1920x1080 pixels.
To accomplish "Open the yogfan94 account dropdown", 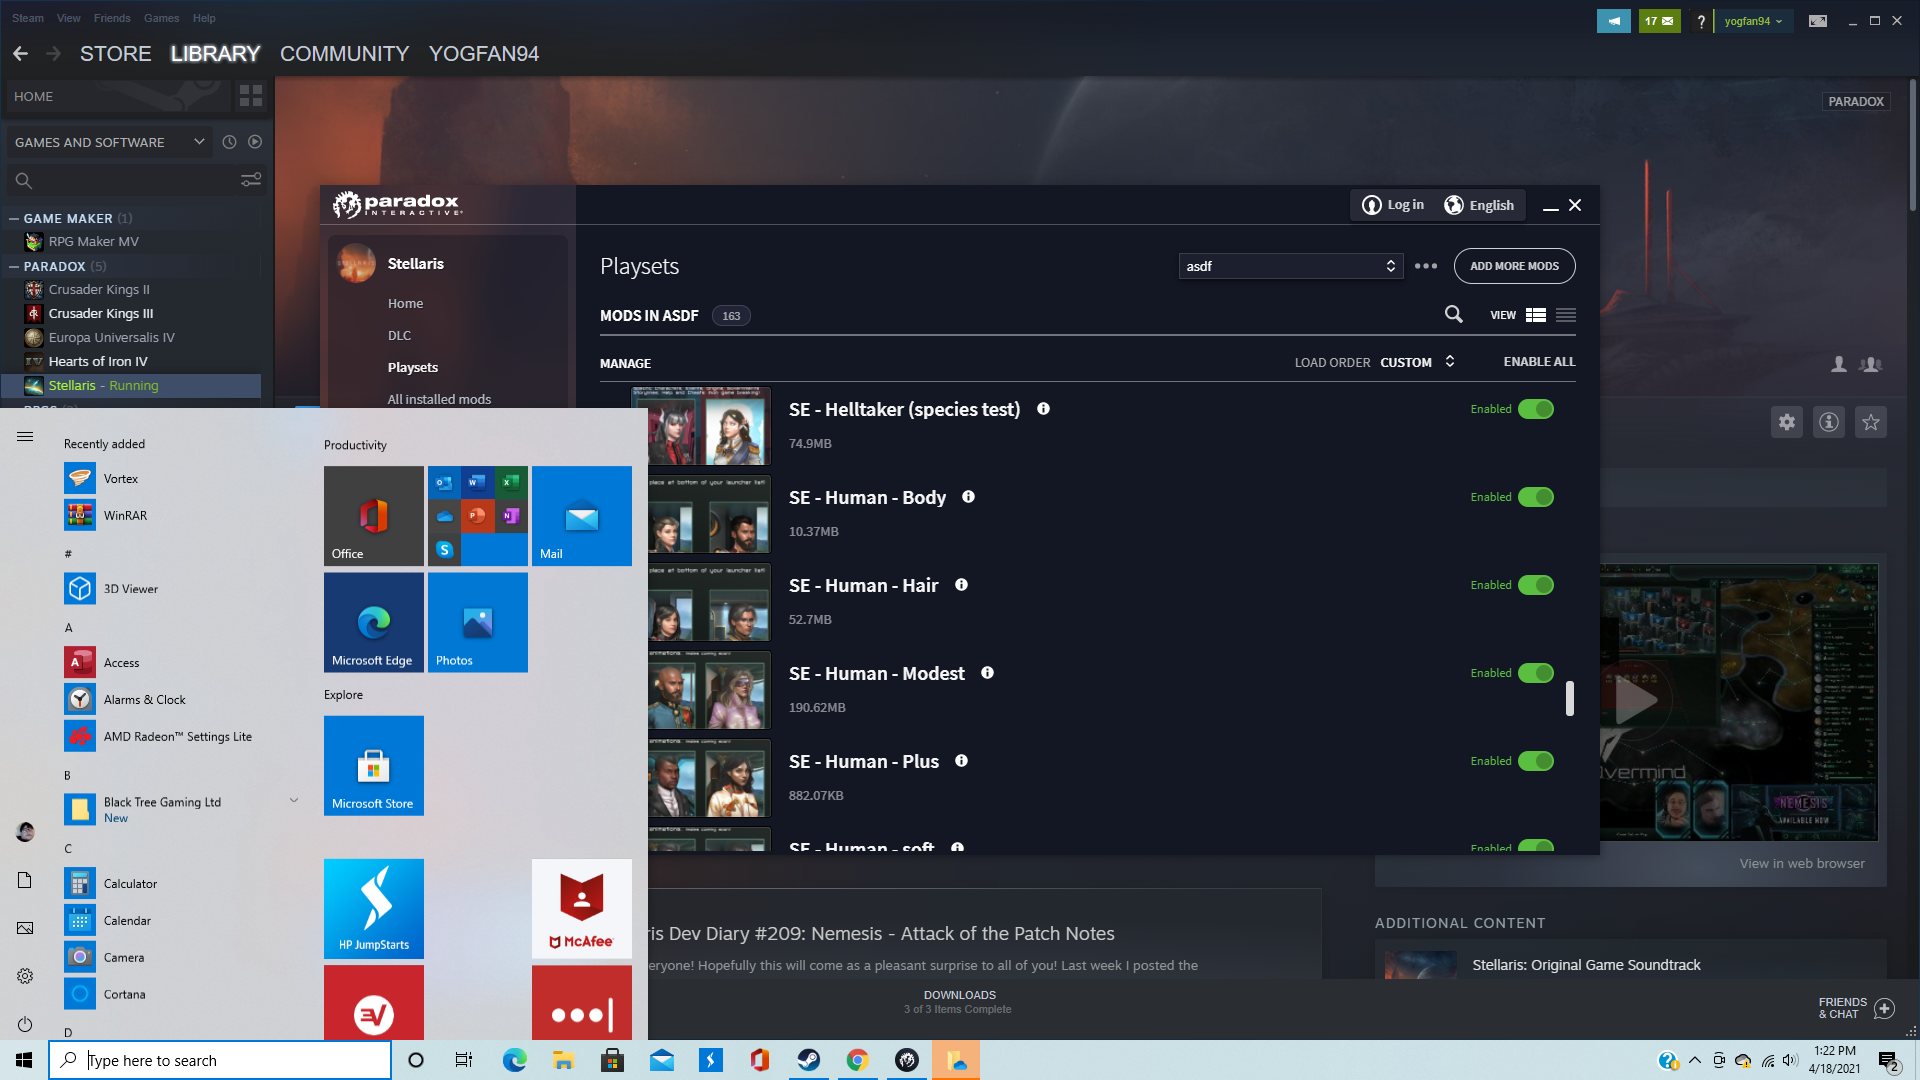I will pos(1753,21).
